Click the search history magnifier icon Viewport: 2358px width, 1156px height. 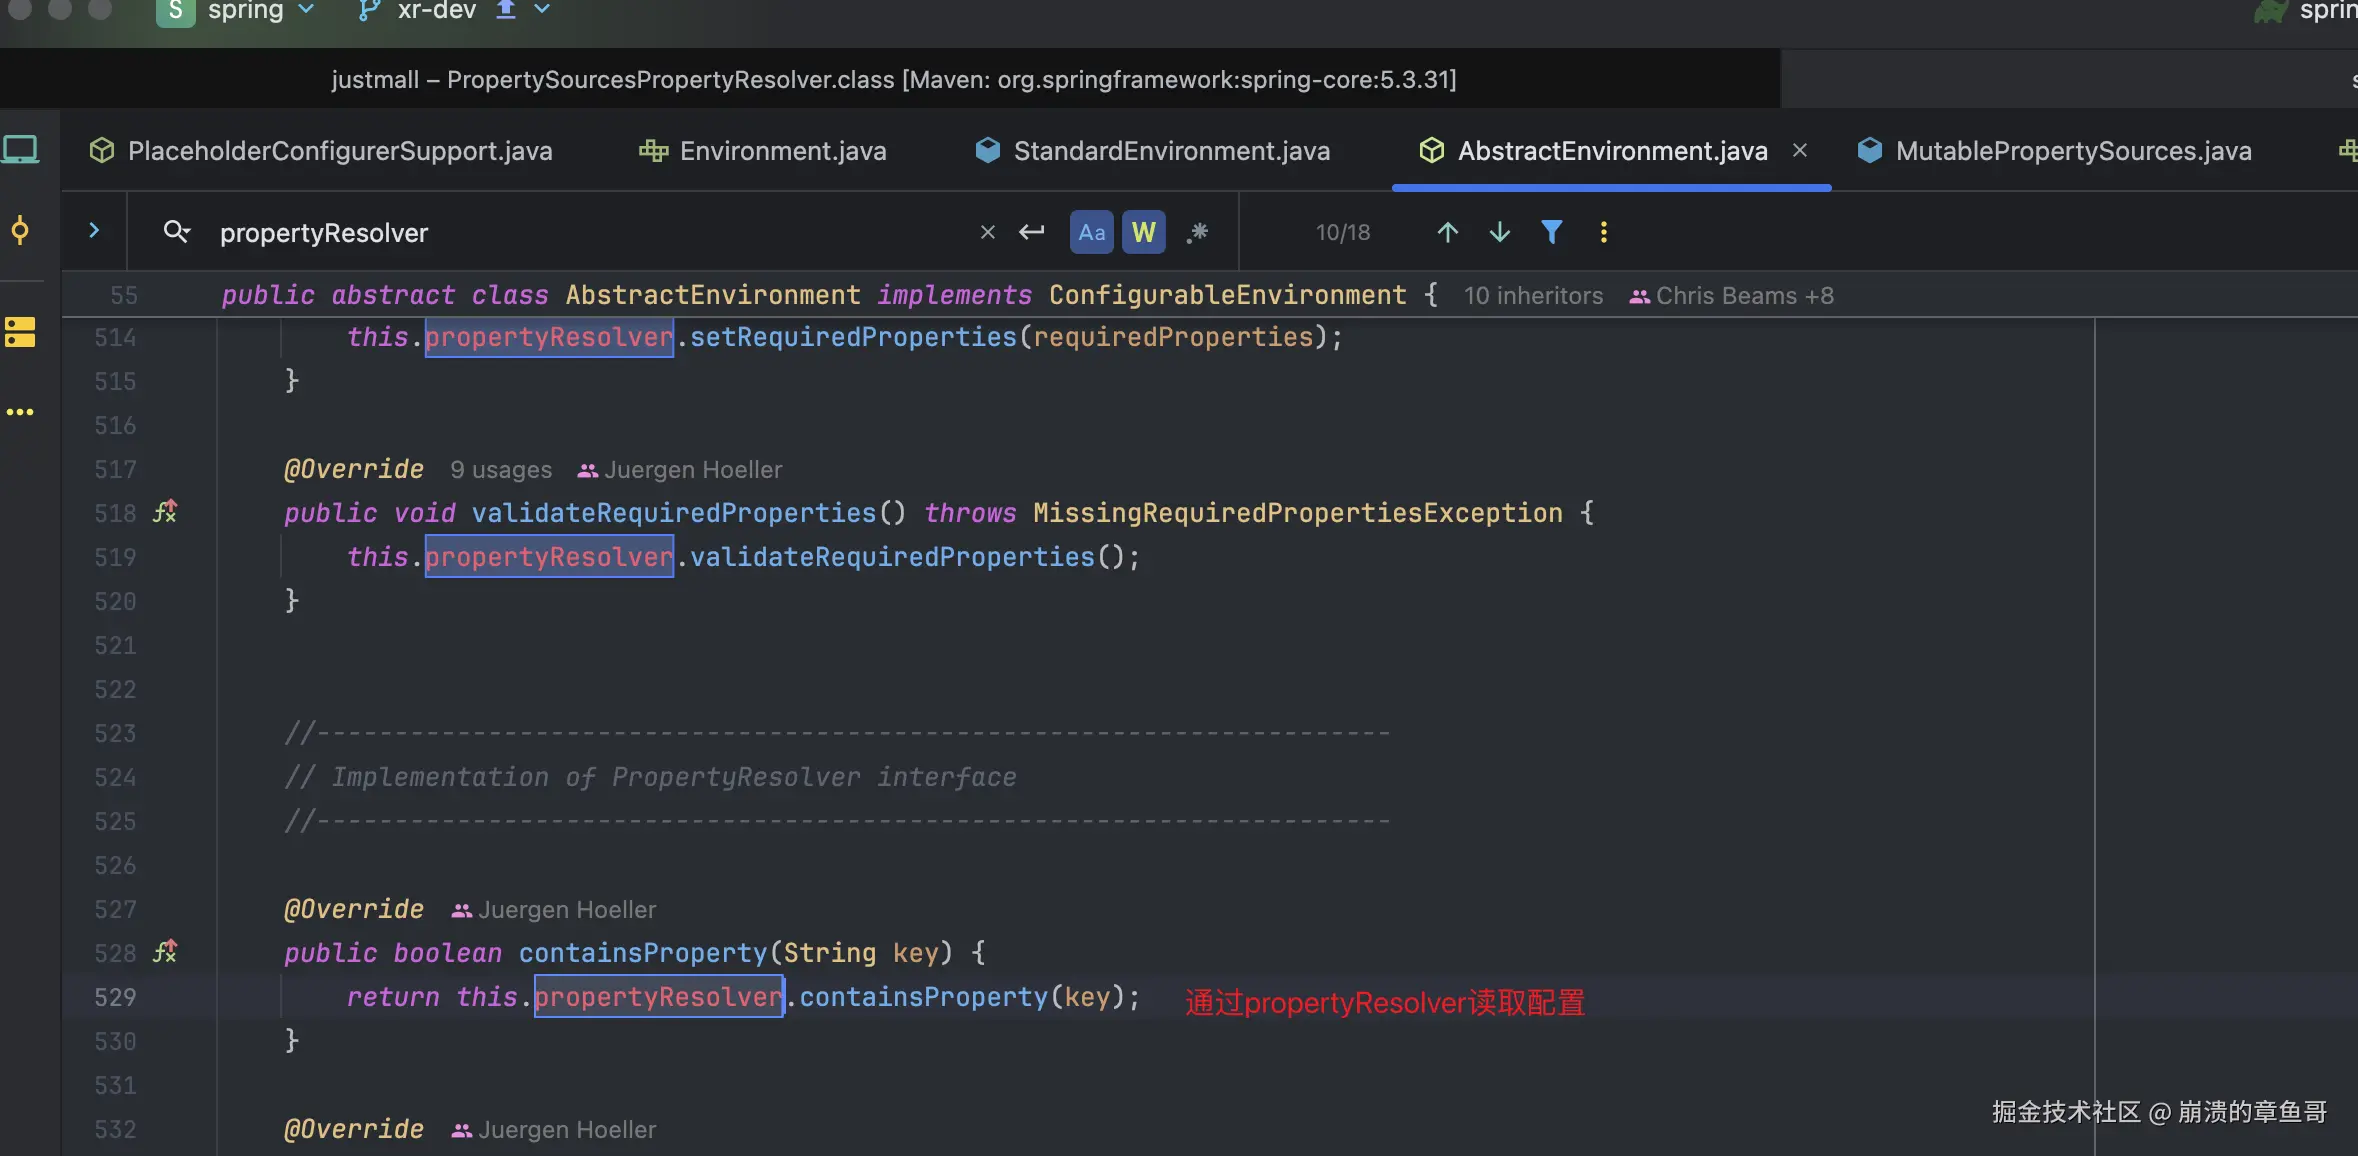(x=176, y=232)
